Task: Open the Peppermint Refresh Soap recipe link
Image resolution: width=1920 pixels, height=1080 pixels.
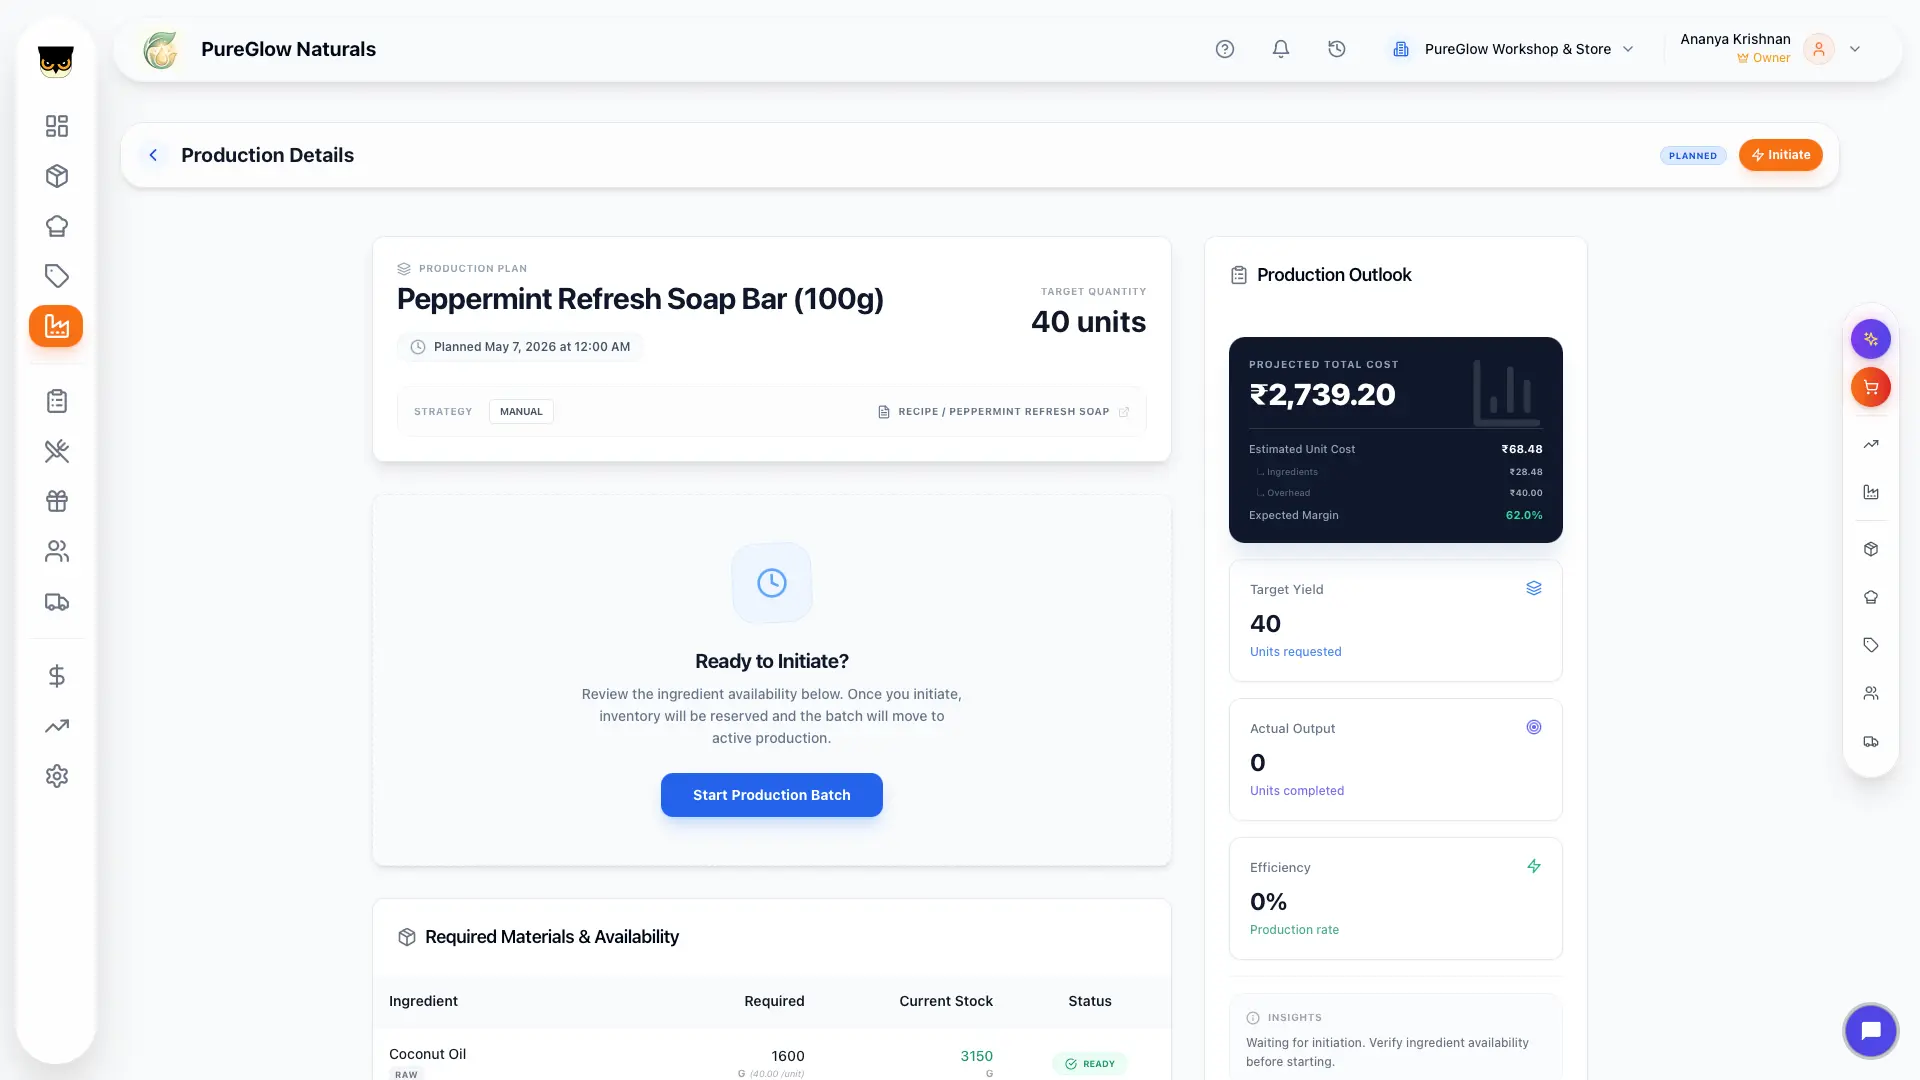Action: click(1004, 412)
